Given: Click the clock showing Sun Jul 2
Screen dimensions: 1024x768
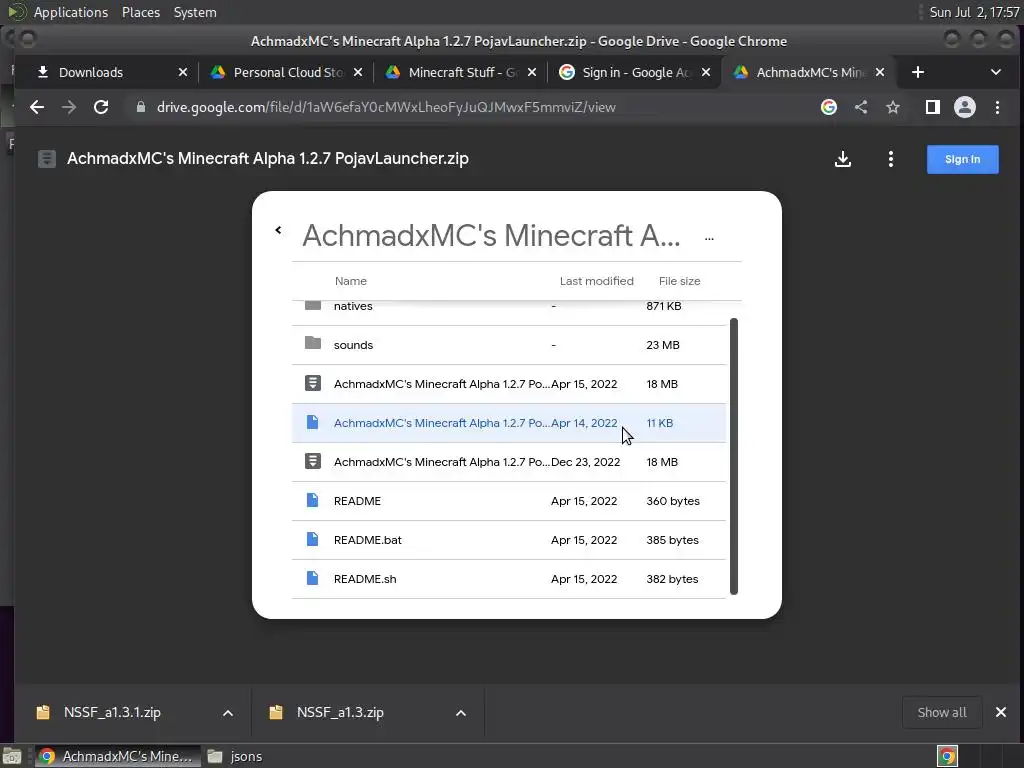Looking at the screenshot, I should click(x=974, y=12).
